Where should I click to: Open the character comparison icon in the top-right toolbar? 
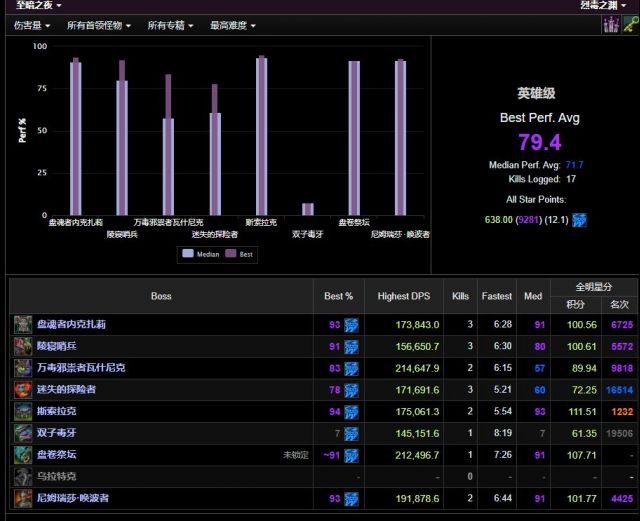(x=611, y=24)
